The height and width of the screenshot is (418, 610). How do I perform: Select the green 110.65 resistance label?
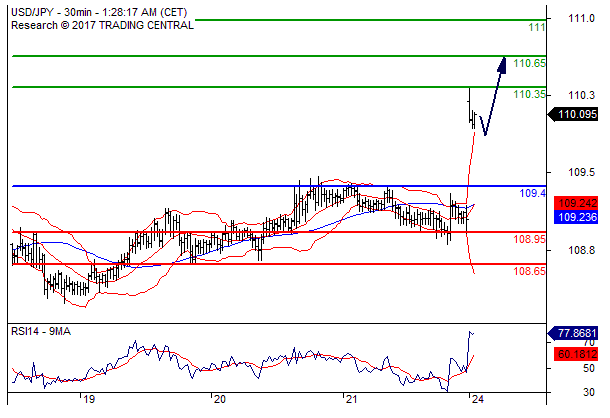coord(529,63)
